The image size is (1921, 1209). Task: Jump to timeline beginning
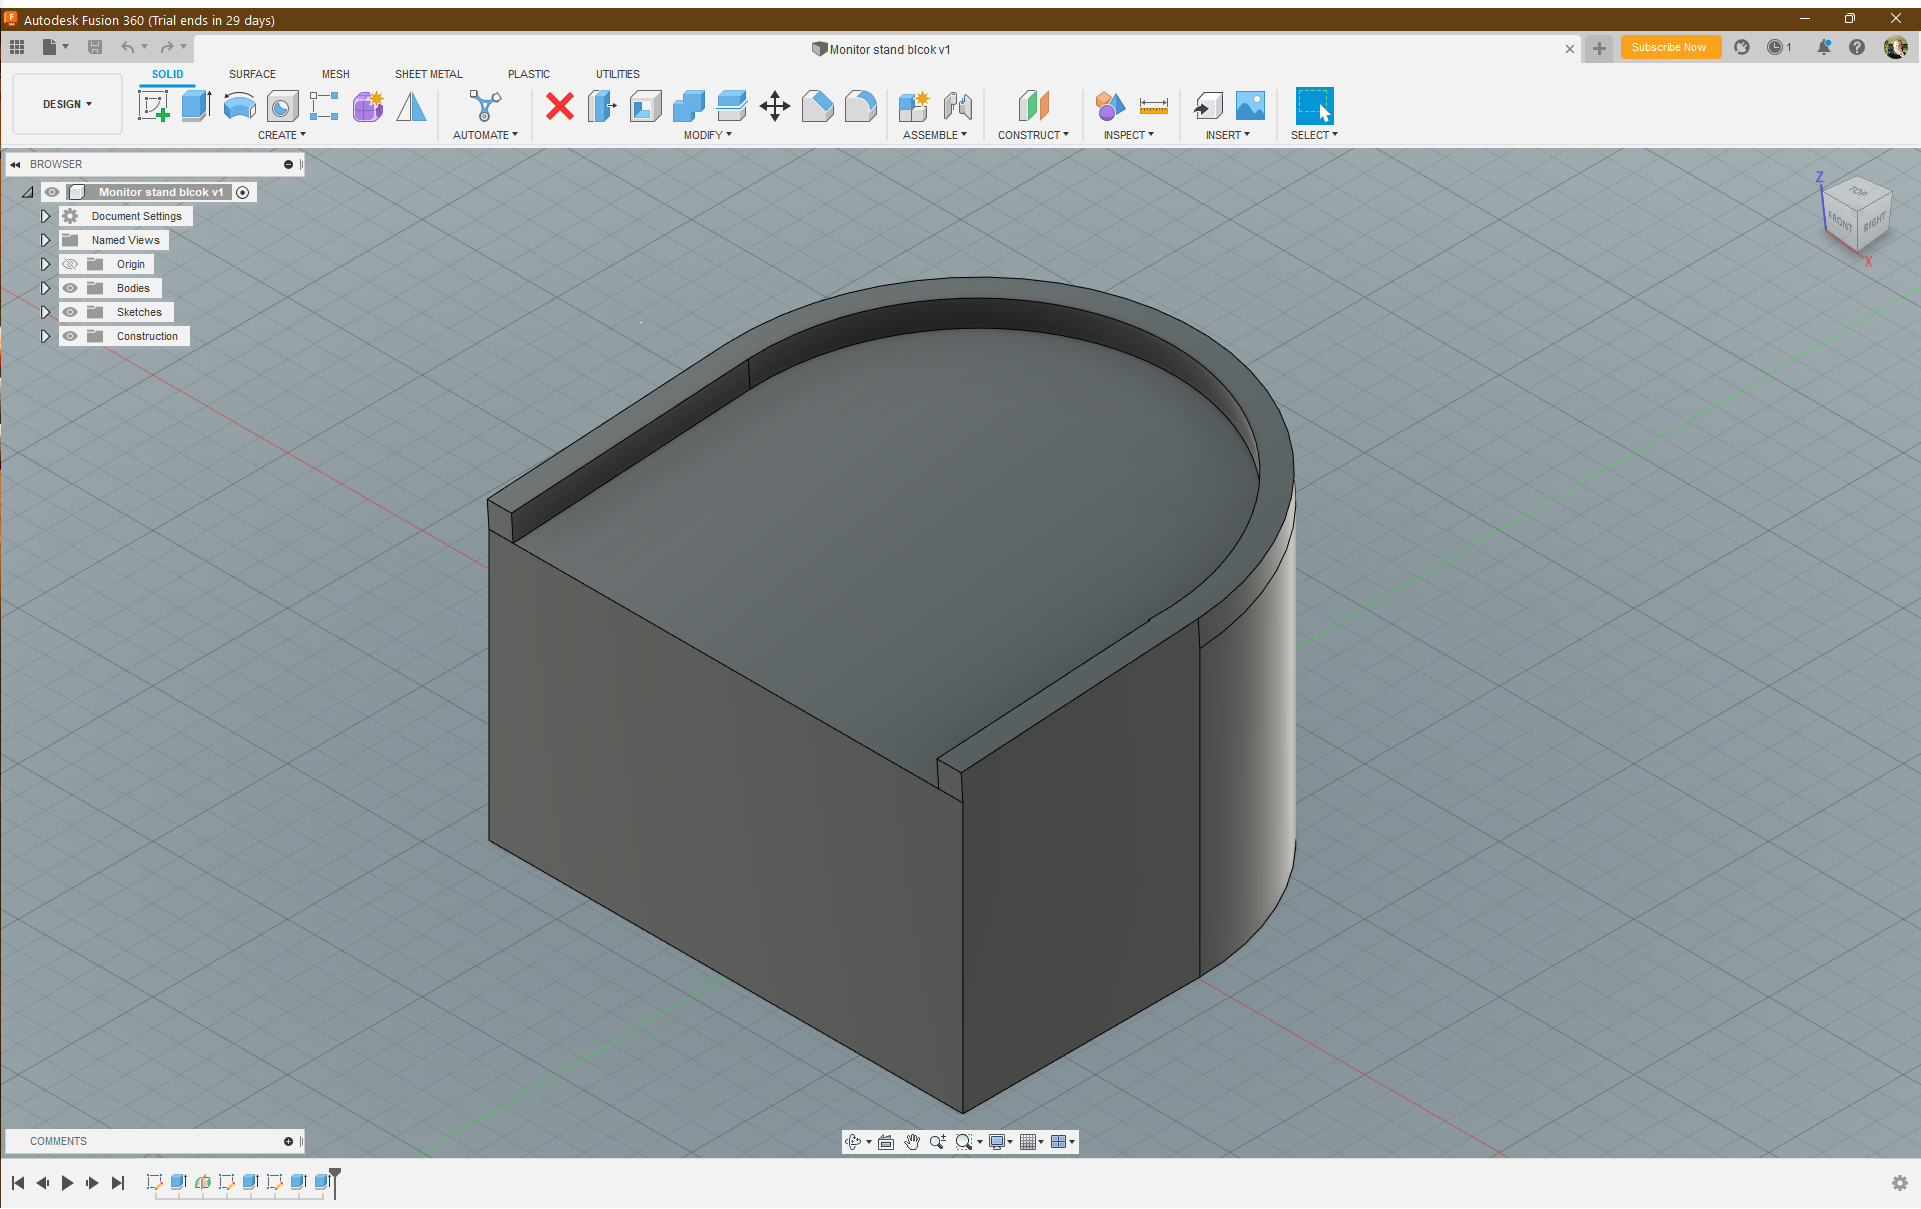pyautogui.click(x=18, y=1183)
